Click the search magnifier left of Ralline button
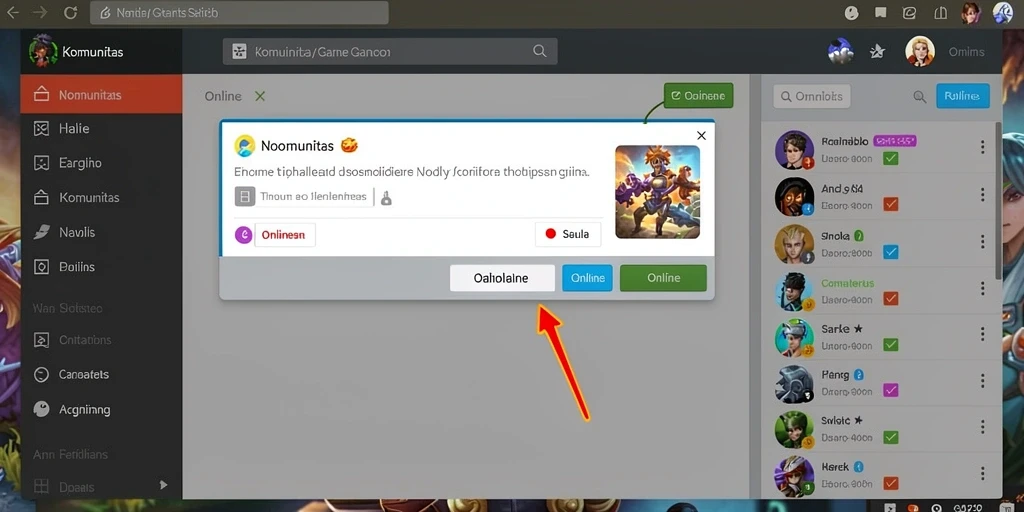This screenshot has width=1024, height=512. click(920, 97)
